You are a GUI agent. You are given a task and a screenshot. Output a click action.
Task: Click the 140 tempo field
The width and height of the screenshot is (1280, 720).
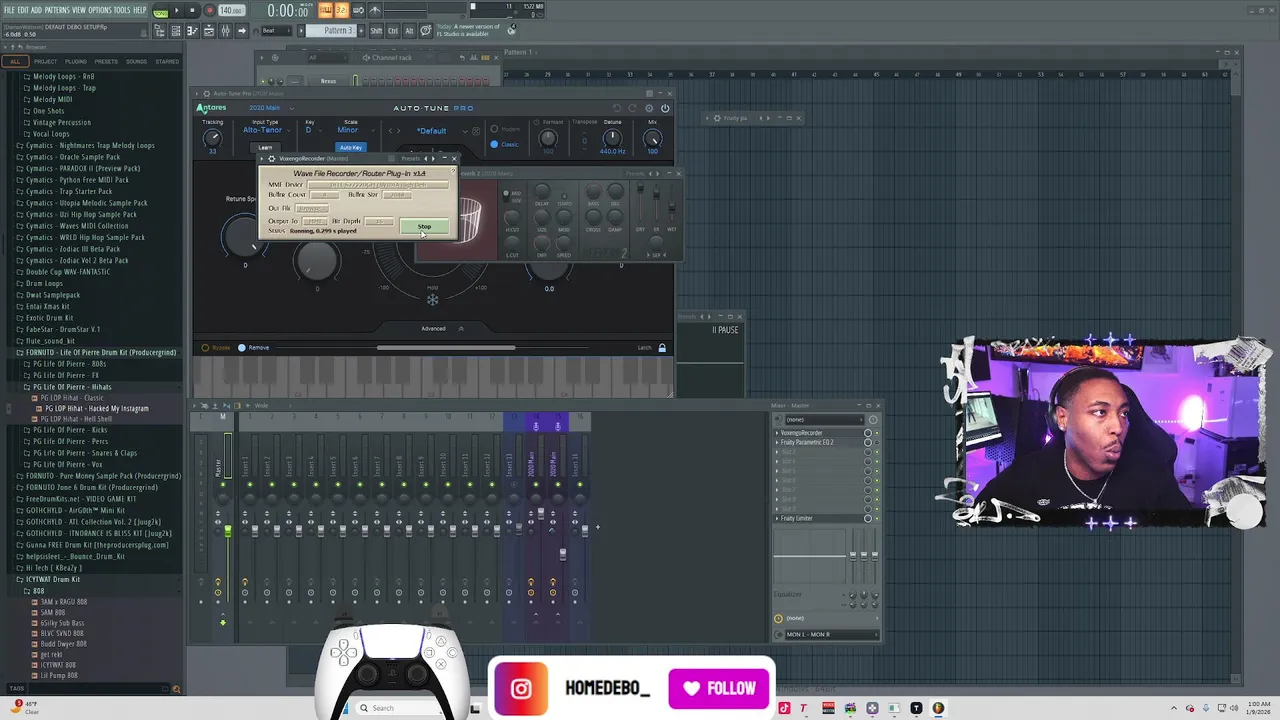231,11
